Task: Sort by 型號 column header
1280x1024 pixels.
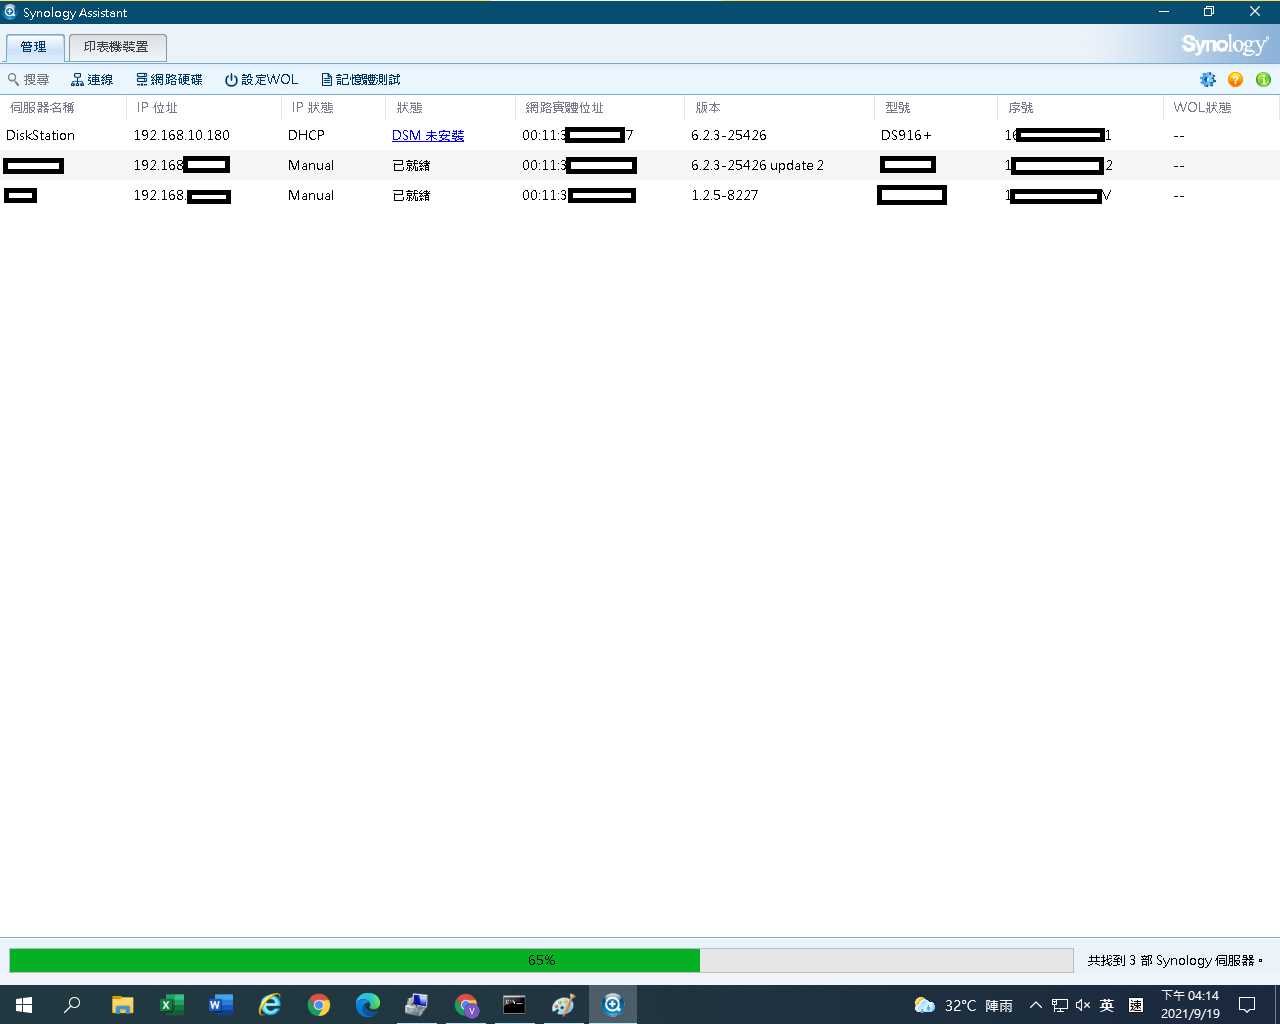Action: click(936, 107)
